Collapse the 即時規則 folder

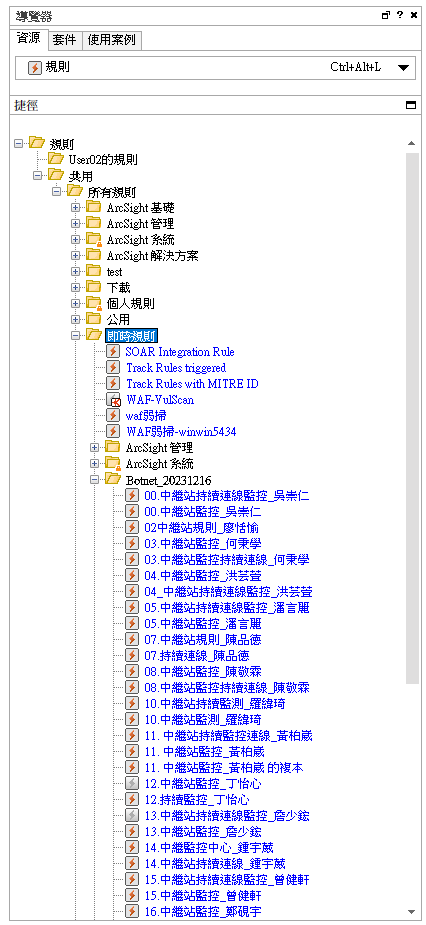click(x=76, y=335)
